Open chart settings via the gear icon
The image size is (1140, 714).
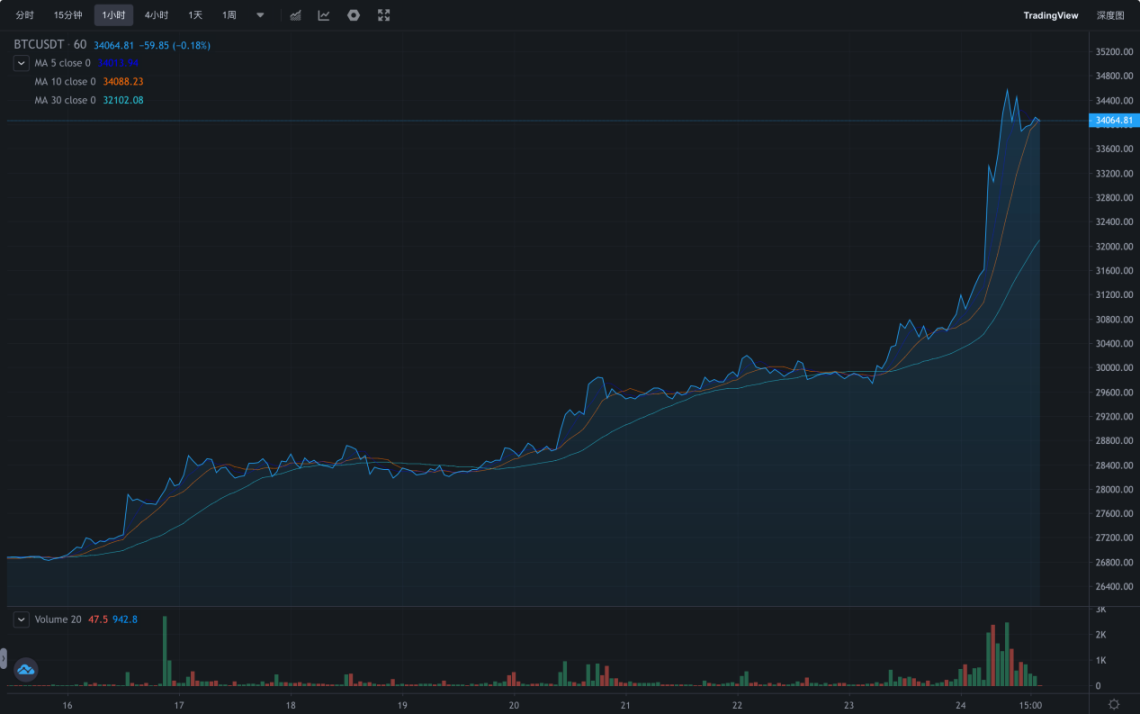click(353, 15)
